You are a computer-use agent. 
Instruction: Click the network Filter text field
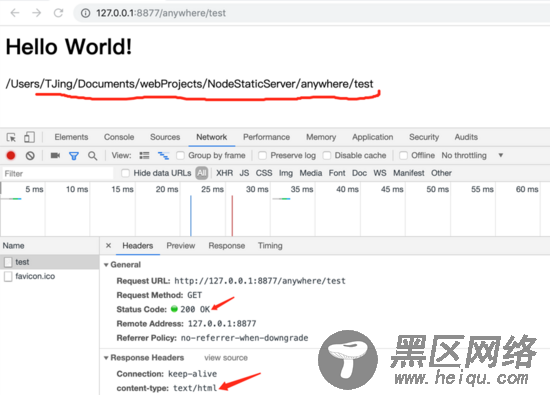pyautogui.click(x=58, y=173)
